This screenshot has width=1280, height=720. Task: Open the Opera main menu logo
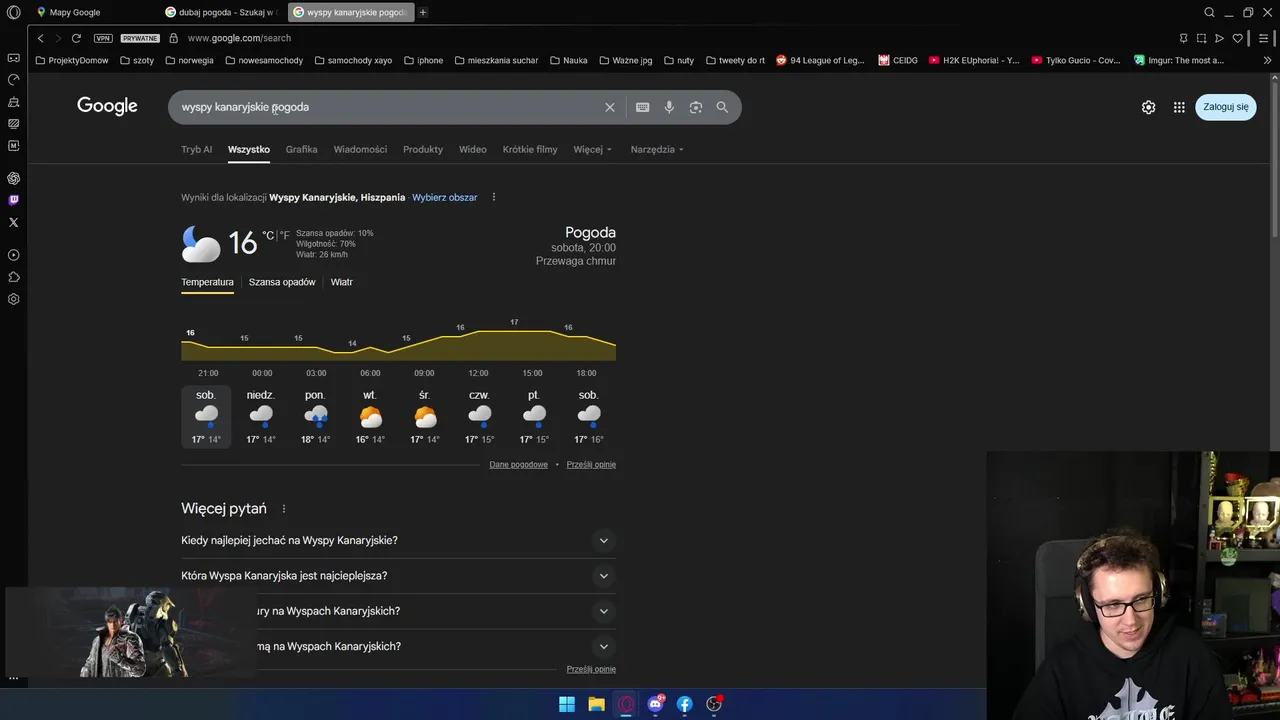pyautogui.click(x=13, y=13)
